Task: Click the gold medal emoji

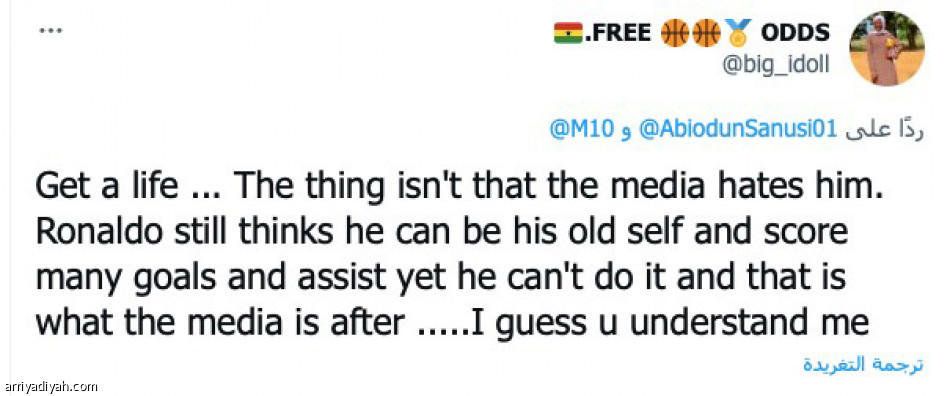Action: coord(739,32)
